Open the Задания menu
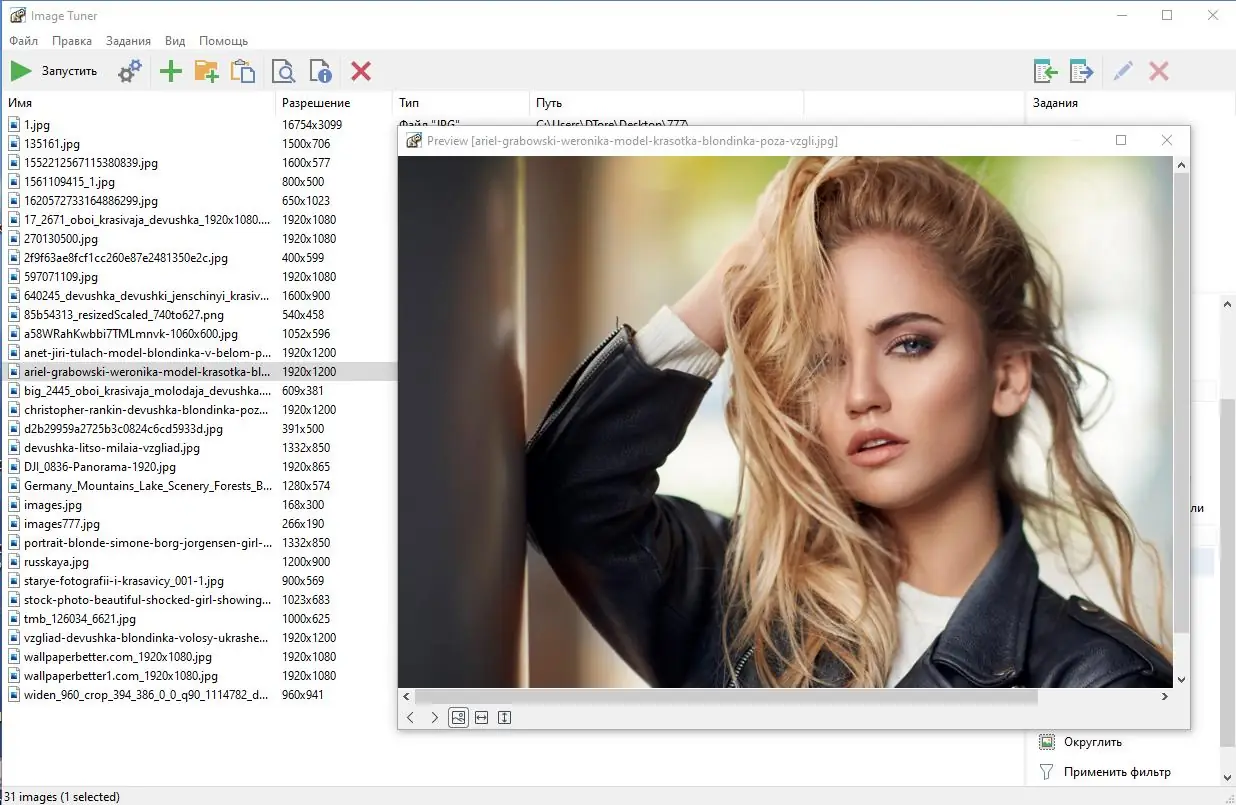This screenshot has width=1236, height=805. (x=128, y=41)
